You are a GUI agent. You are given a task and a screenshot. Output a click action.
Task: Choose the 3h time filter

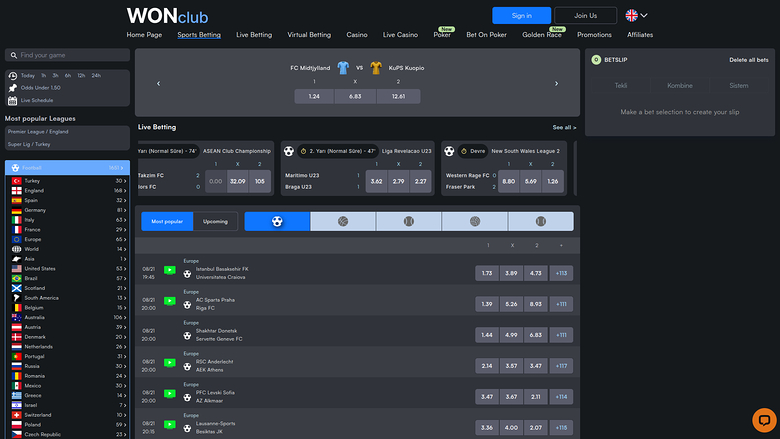coord(55,76)
